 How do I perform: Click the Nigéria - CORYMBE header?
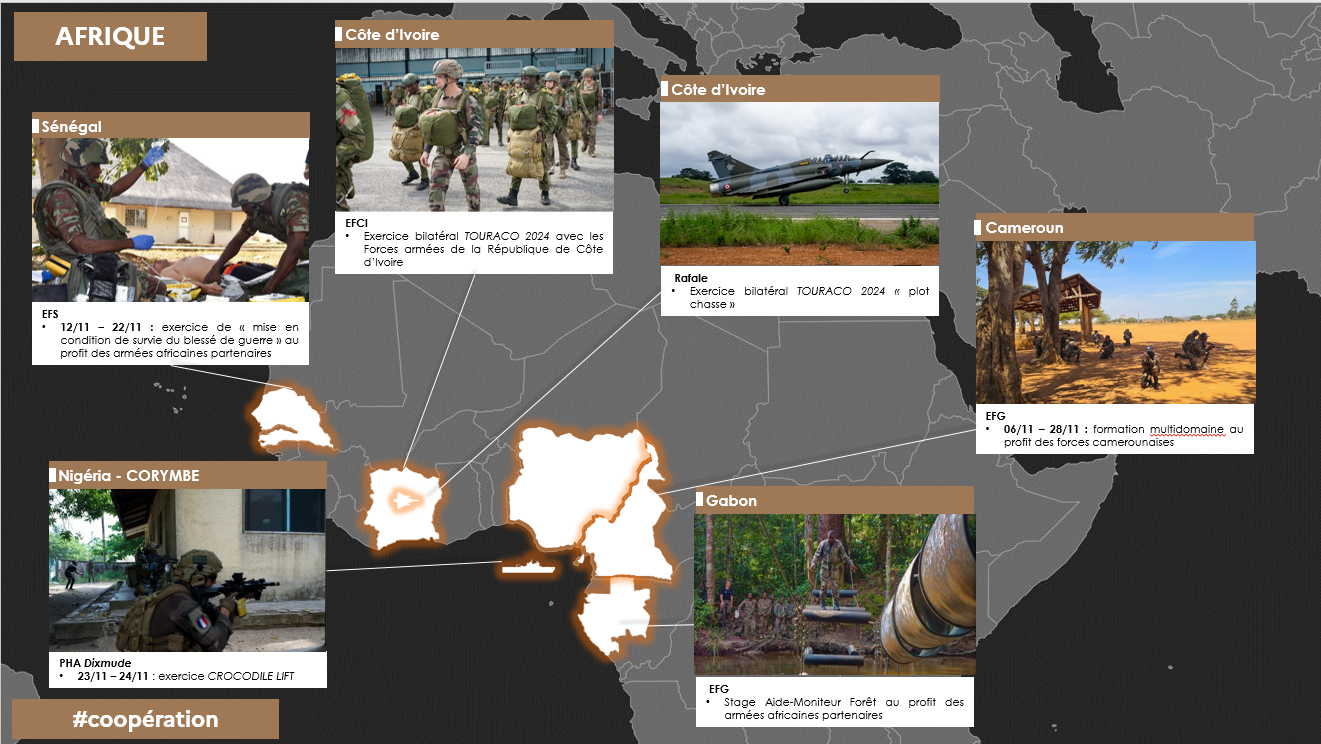[188, 475]
